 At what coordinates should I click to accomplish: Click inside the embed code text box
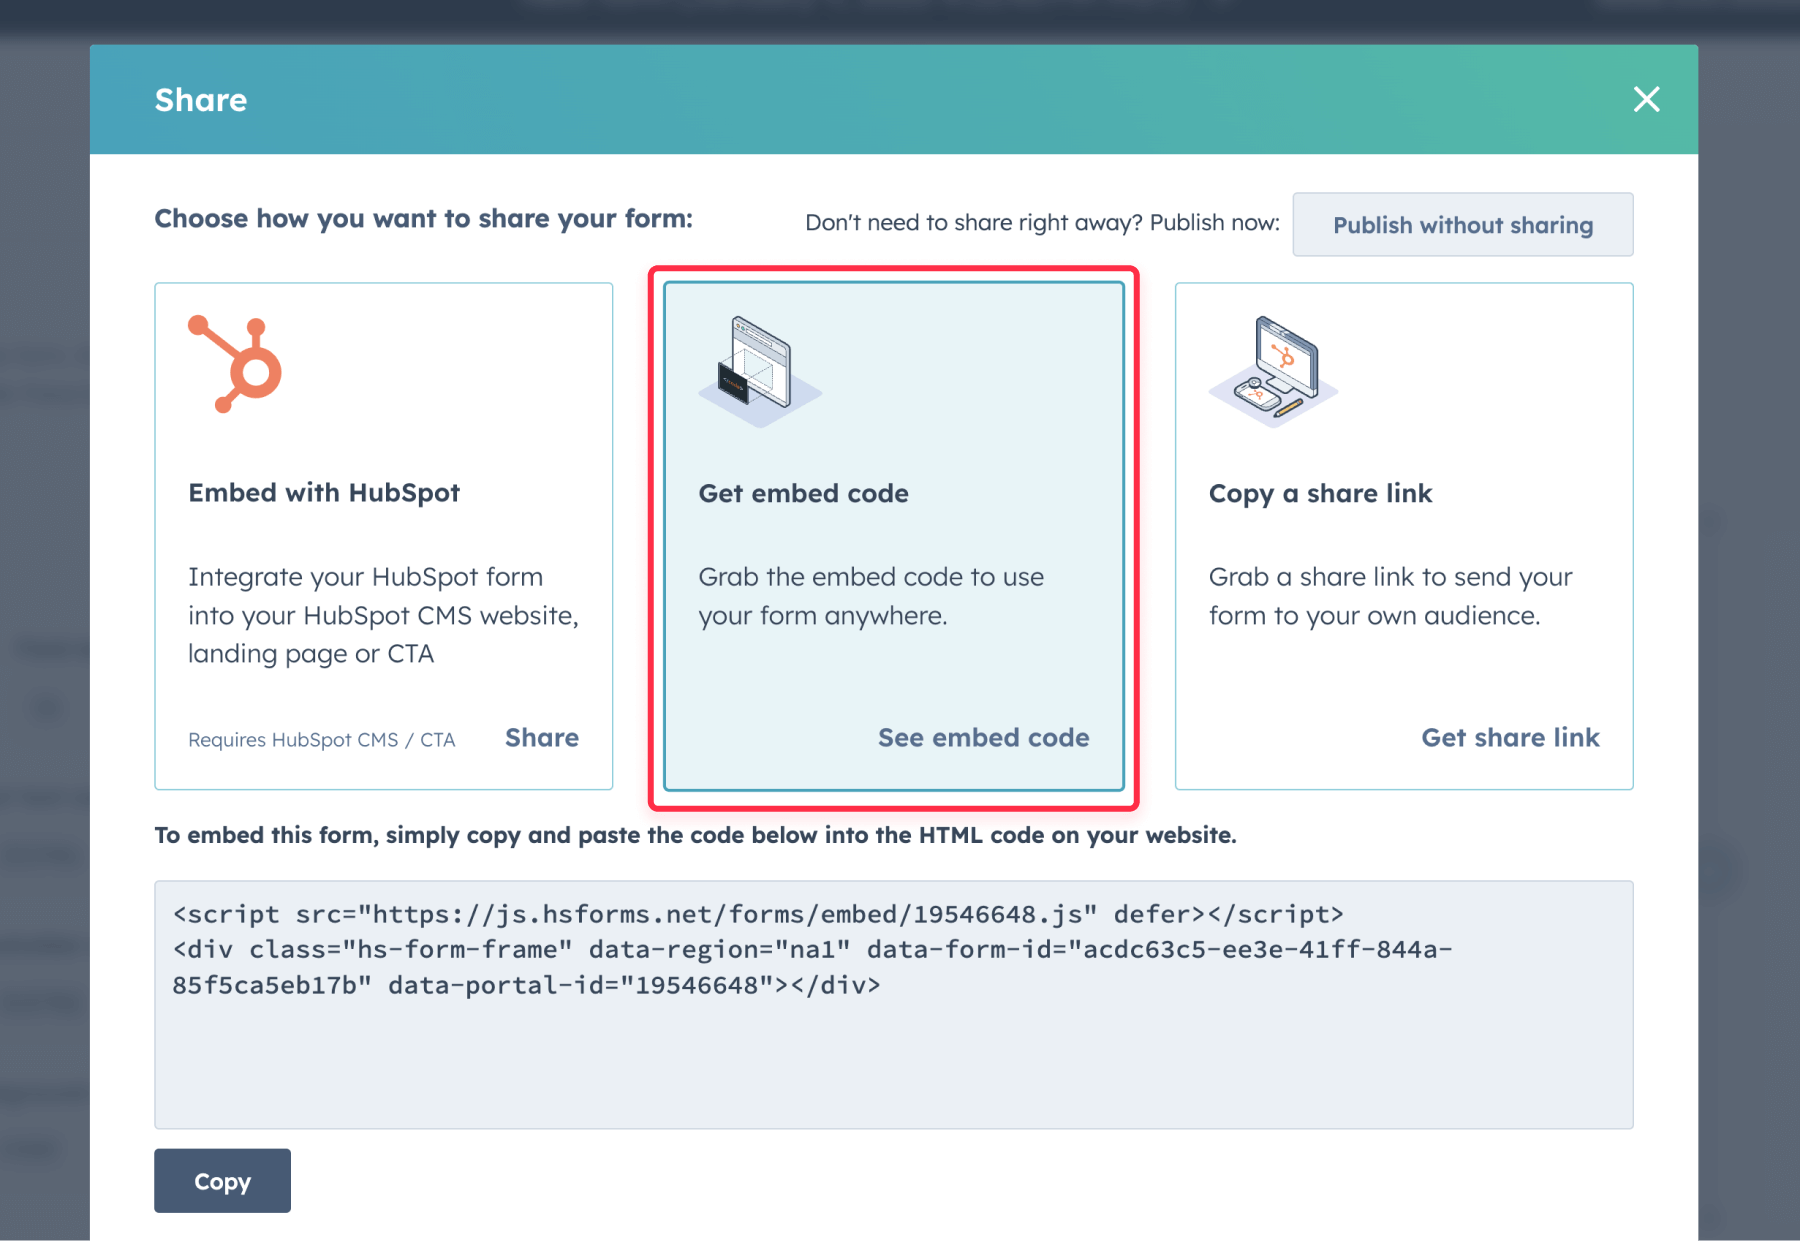pyautogui.click(x=893, y=1005)
